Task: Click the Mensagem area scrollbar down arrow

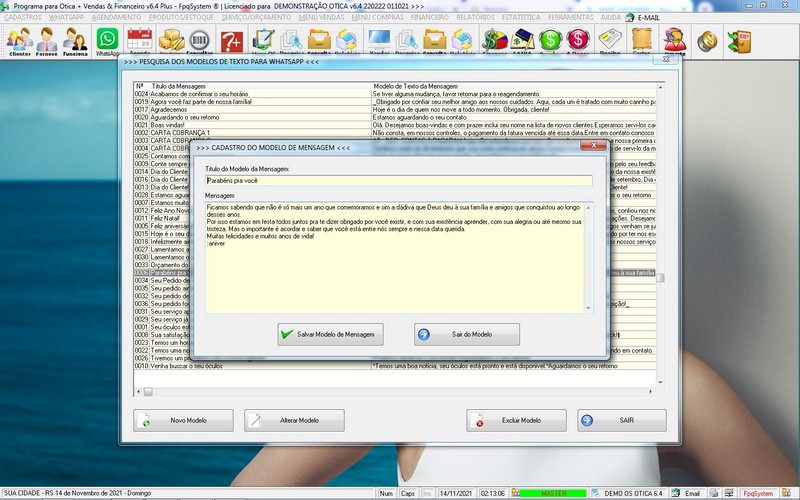Action: [x=588, y=308]
